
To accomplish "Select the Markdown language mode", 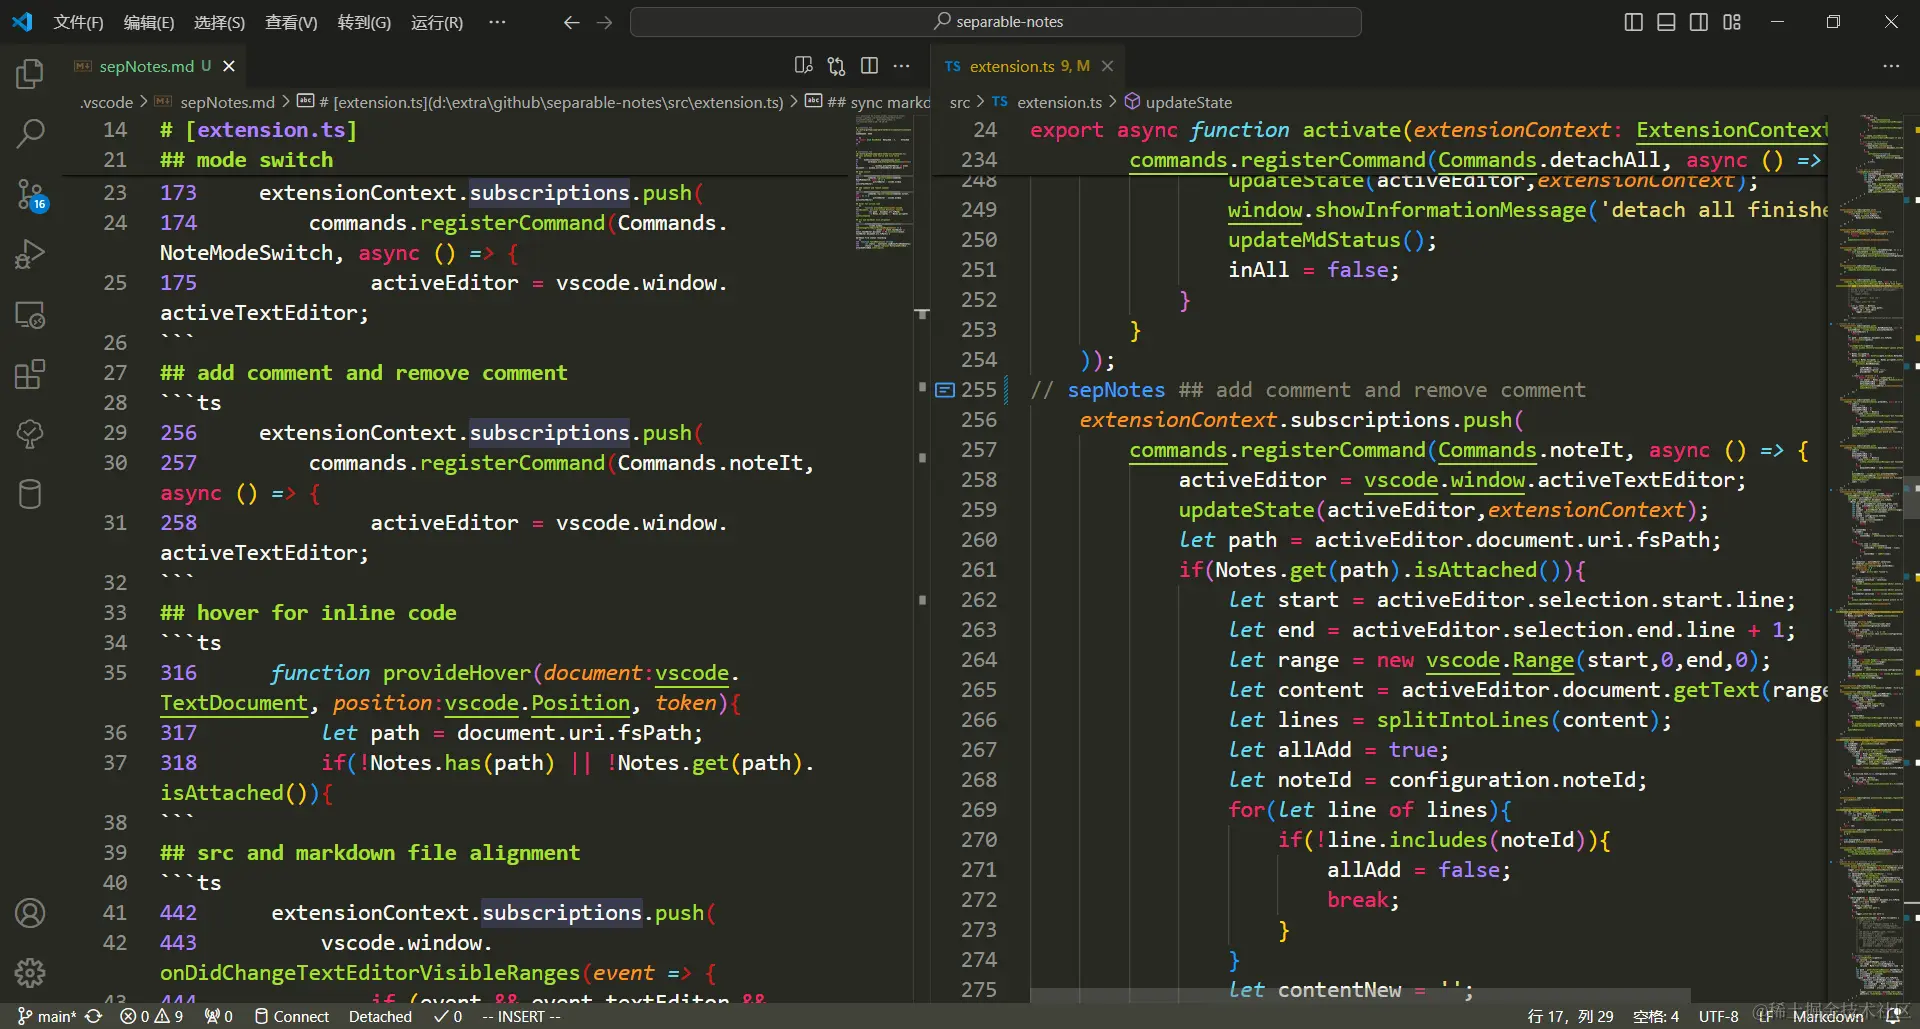I will pos(1828,1016).
